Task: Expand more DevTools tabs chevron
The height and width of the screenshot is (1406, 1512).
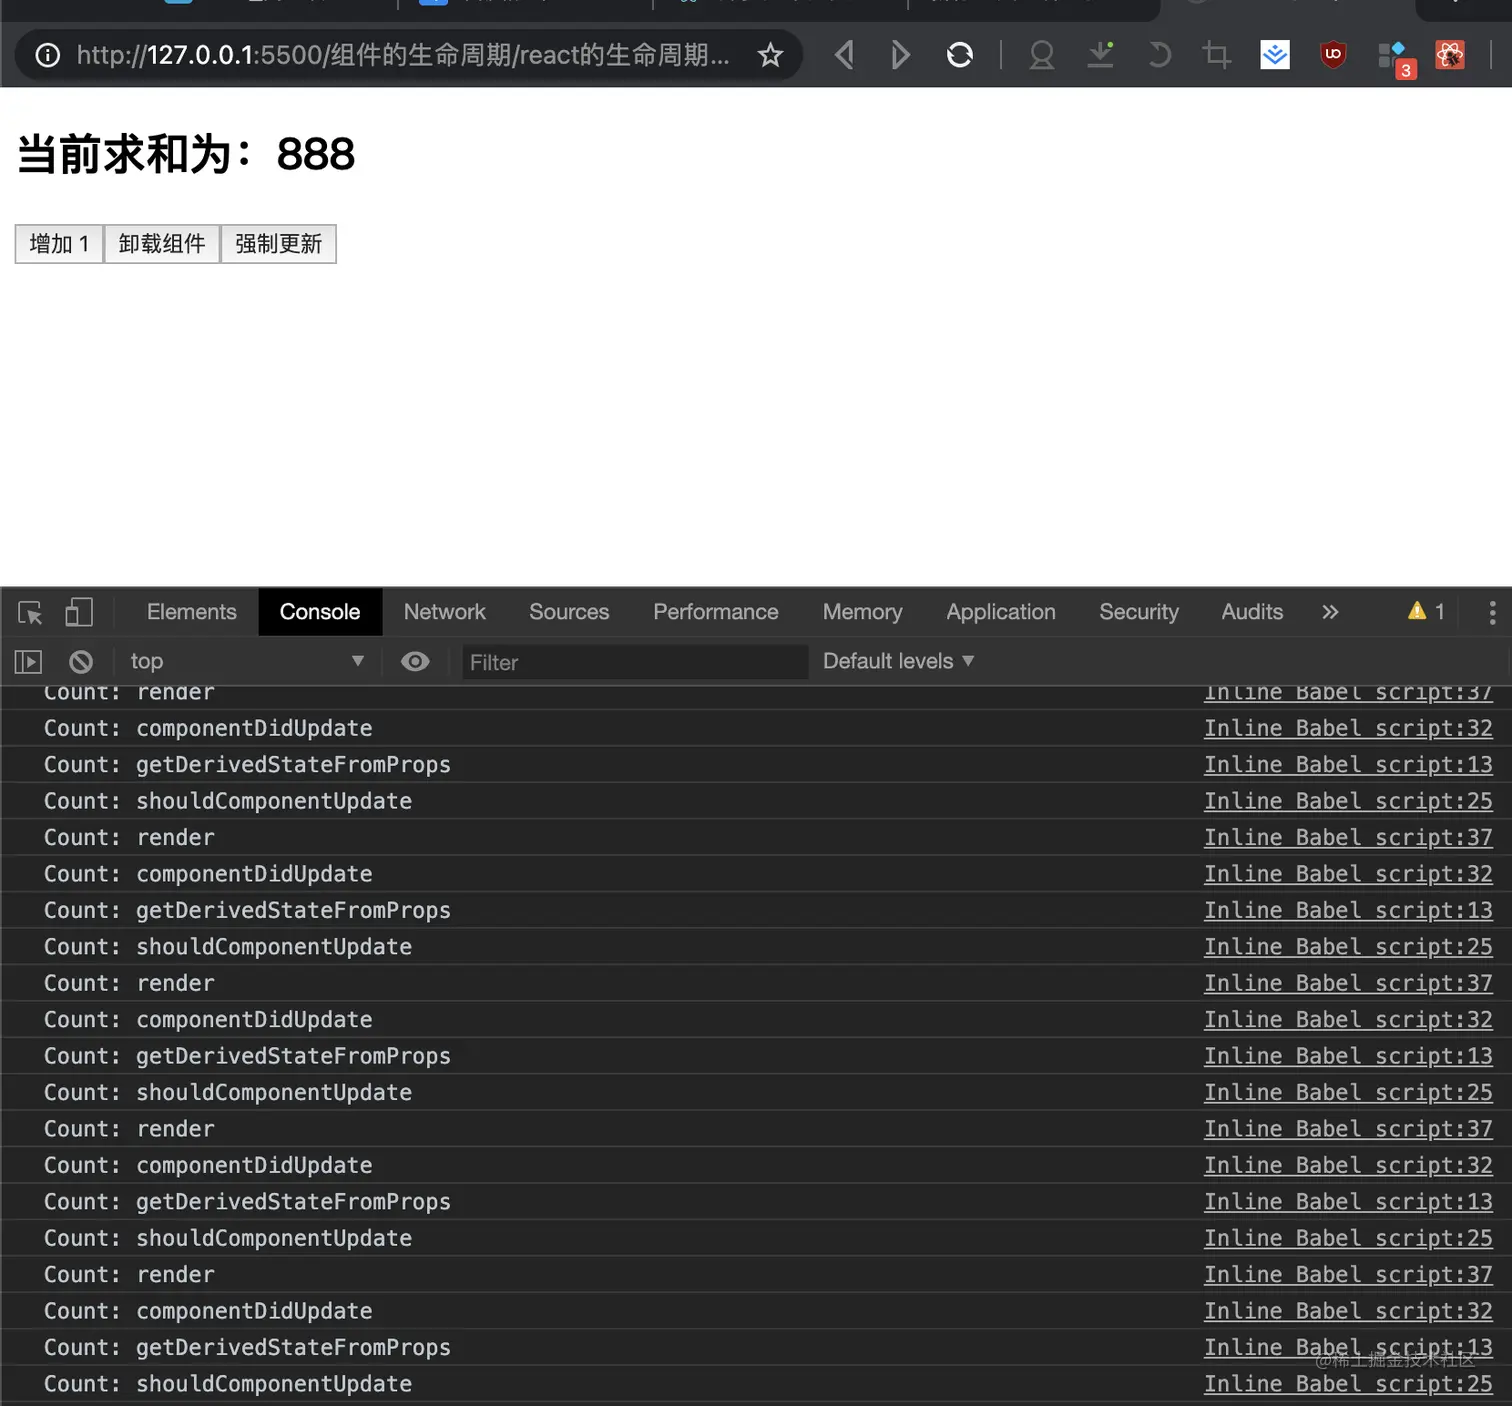Action: 1330,612
